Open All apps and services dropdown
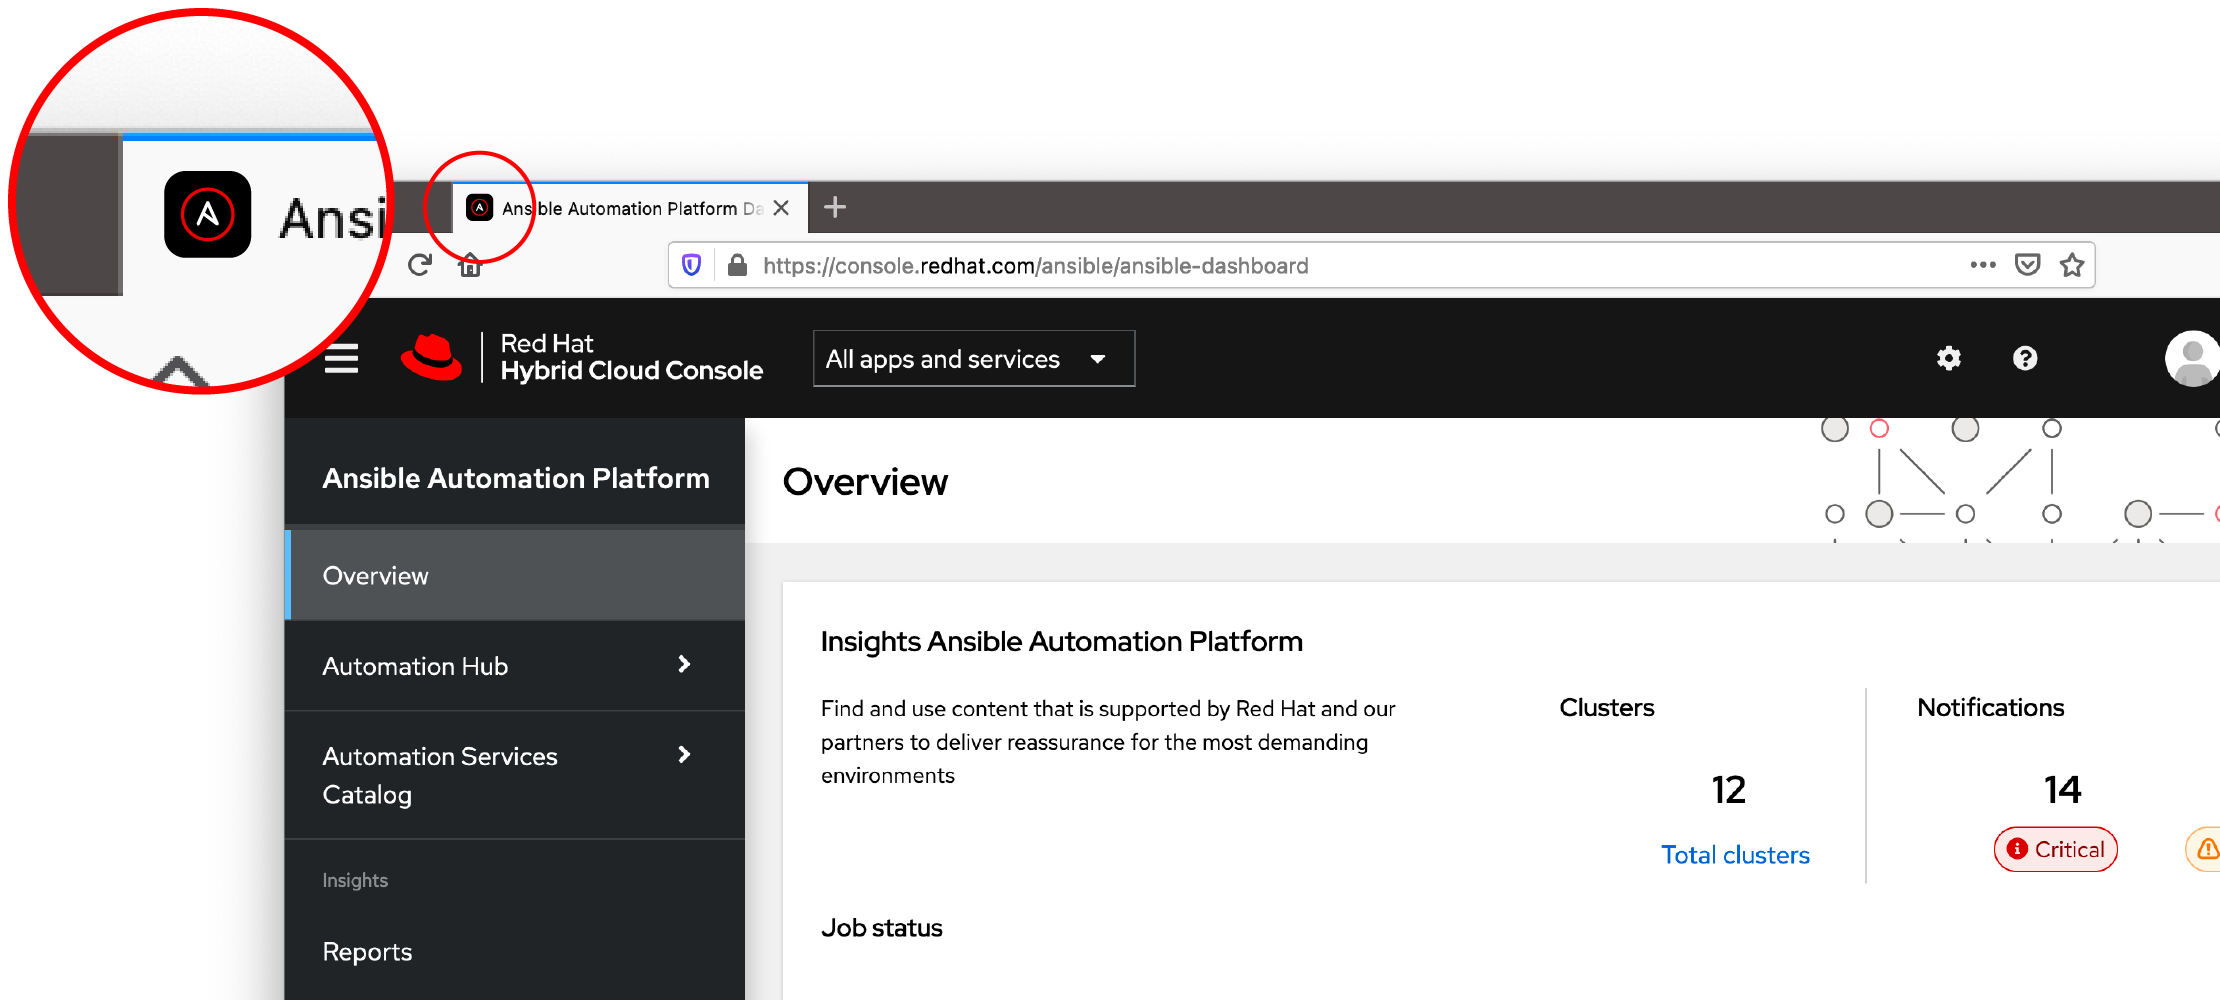2220x1000 pixels. (973, 359)
